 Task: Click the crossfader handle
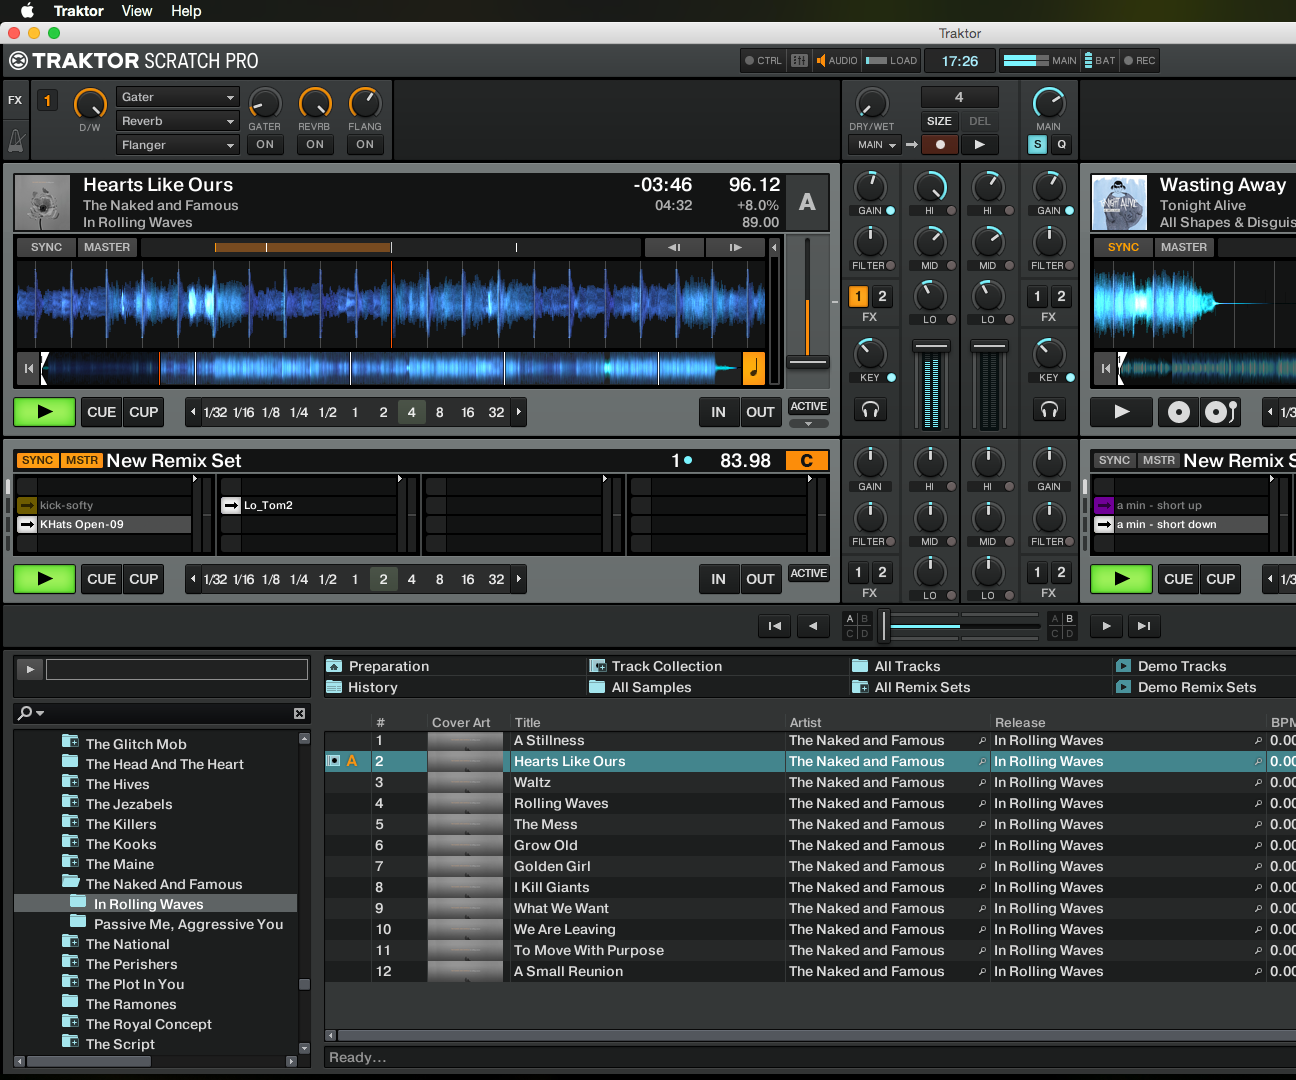click(884, 626)
